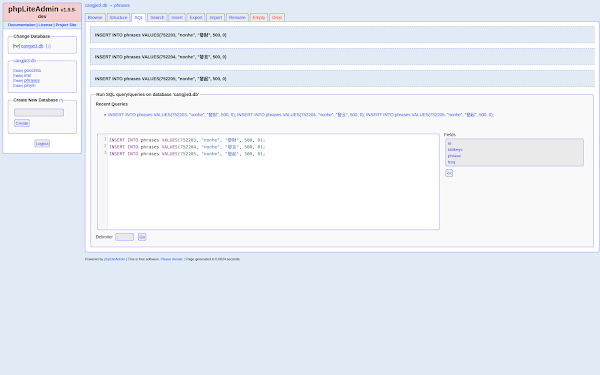Click the phrases breadcrumb link
This screenshot has width=600, height=375.
coord(122,5)
